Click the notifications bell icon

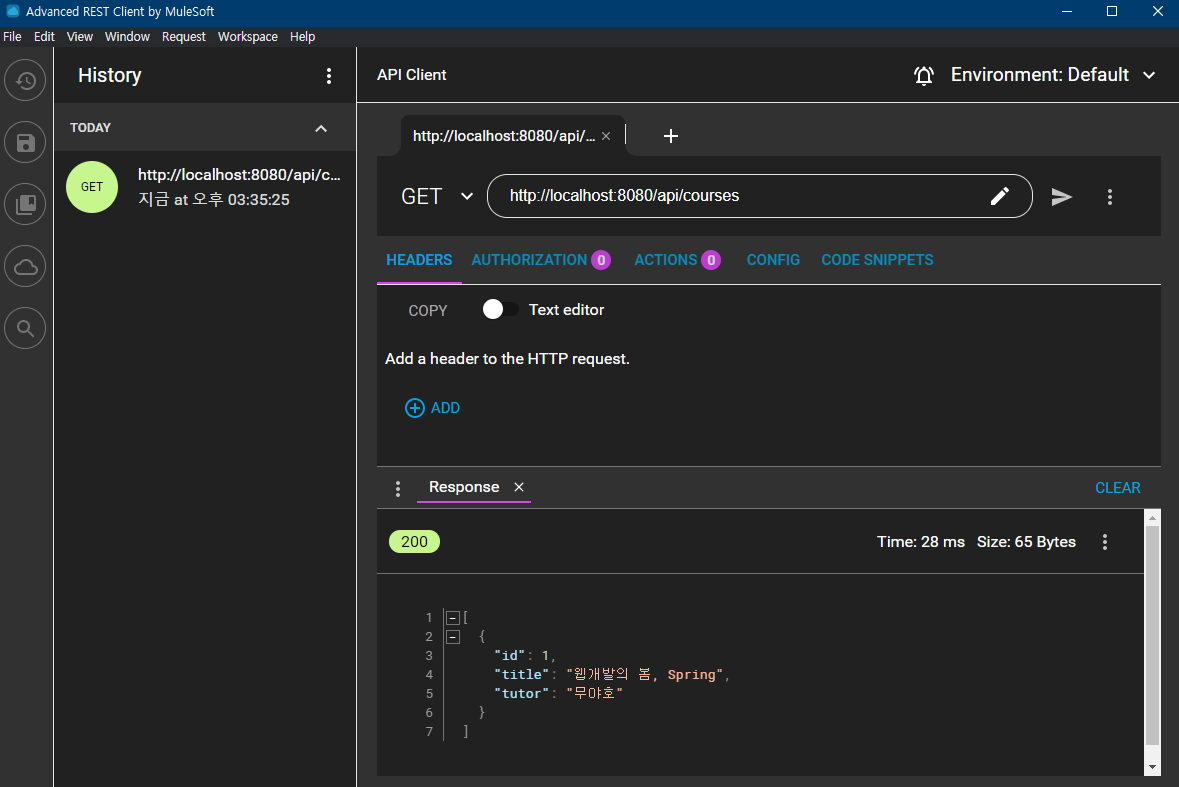(924, 75)
